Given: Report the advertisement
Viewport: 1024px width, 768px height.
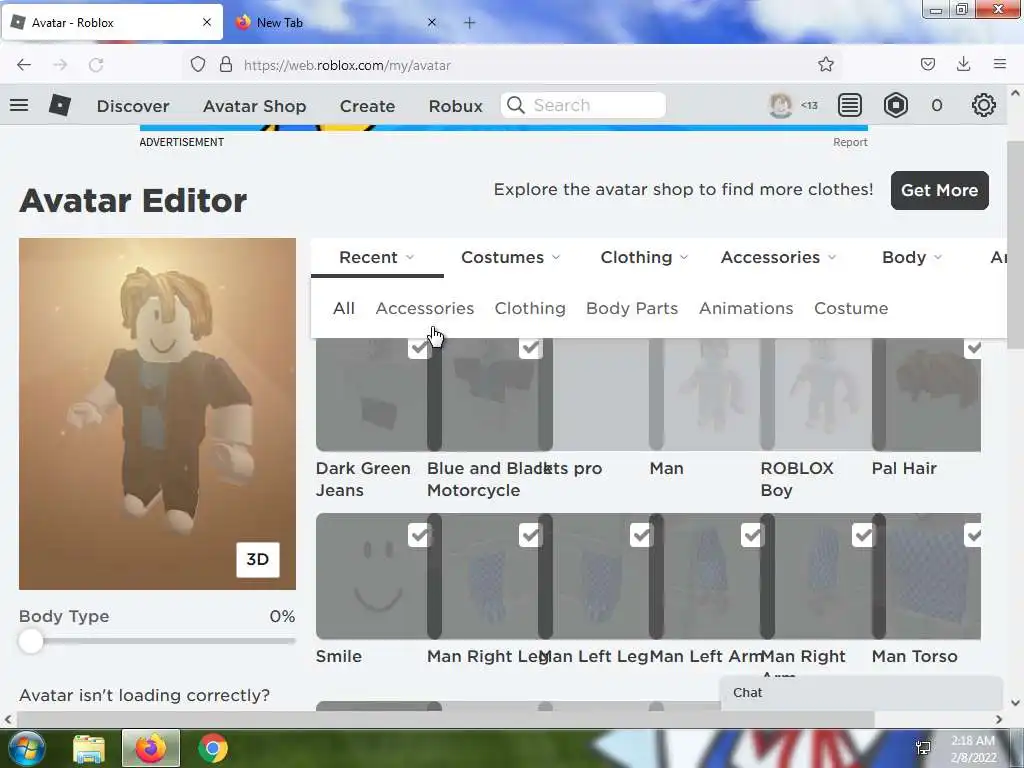Looking at the screenshot, I should tap(850, 142).
